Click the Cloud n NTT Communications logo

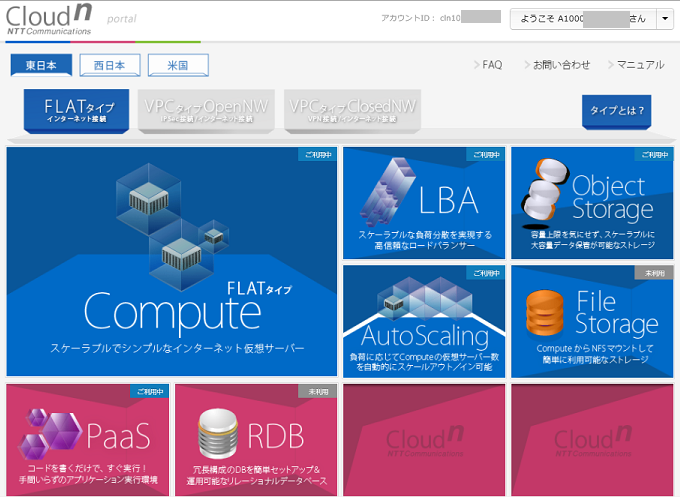(x=50, y=20)
